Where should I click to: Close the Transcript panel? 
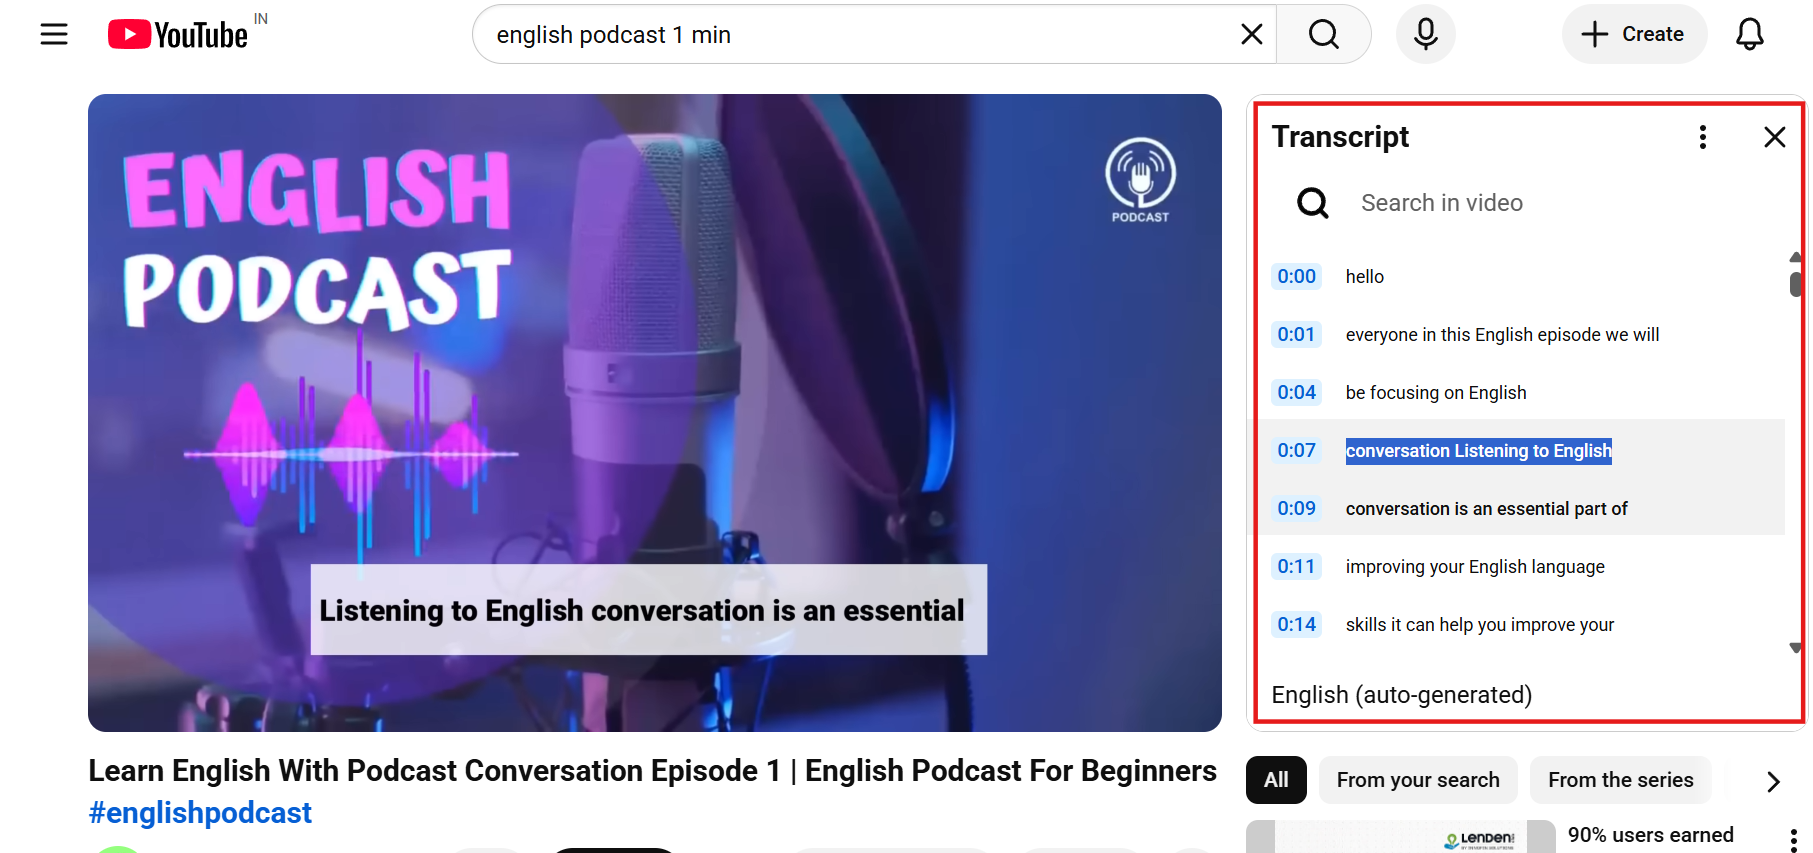(1775, 137)
